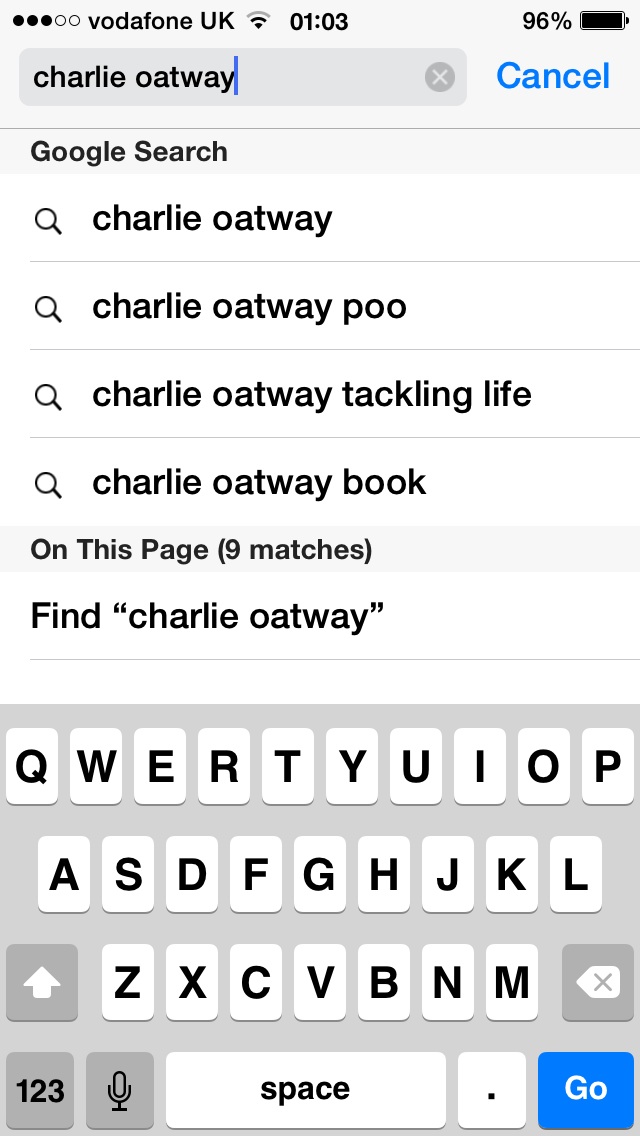Toggle the Shift key
This screenshot has height=1136, width=640.
click(x=42, y=984)
